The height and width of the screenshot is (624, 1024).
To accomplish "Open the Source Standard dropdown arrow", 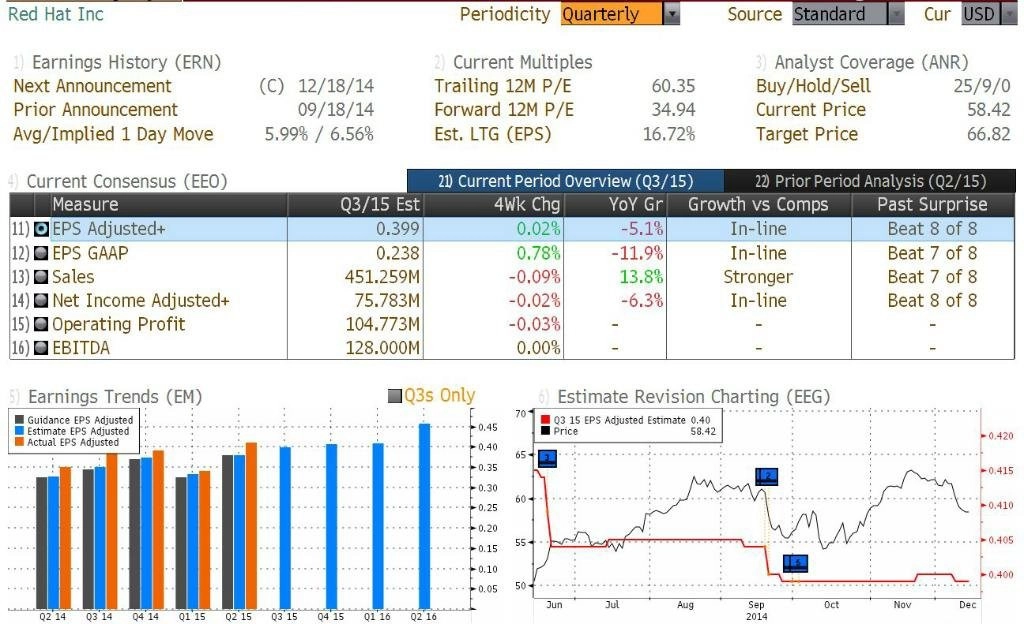I will point(896,14).
